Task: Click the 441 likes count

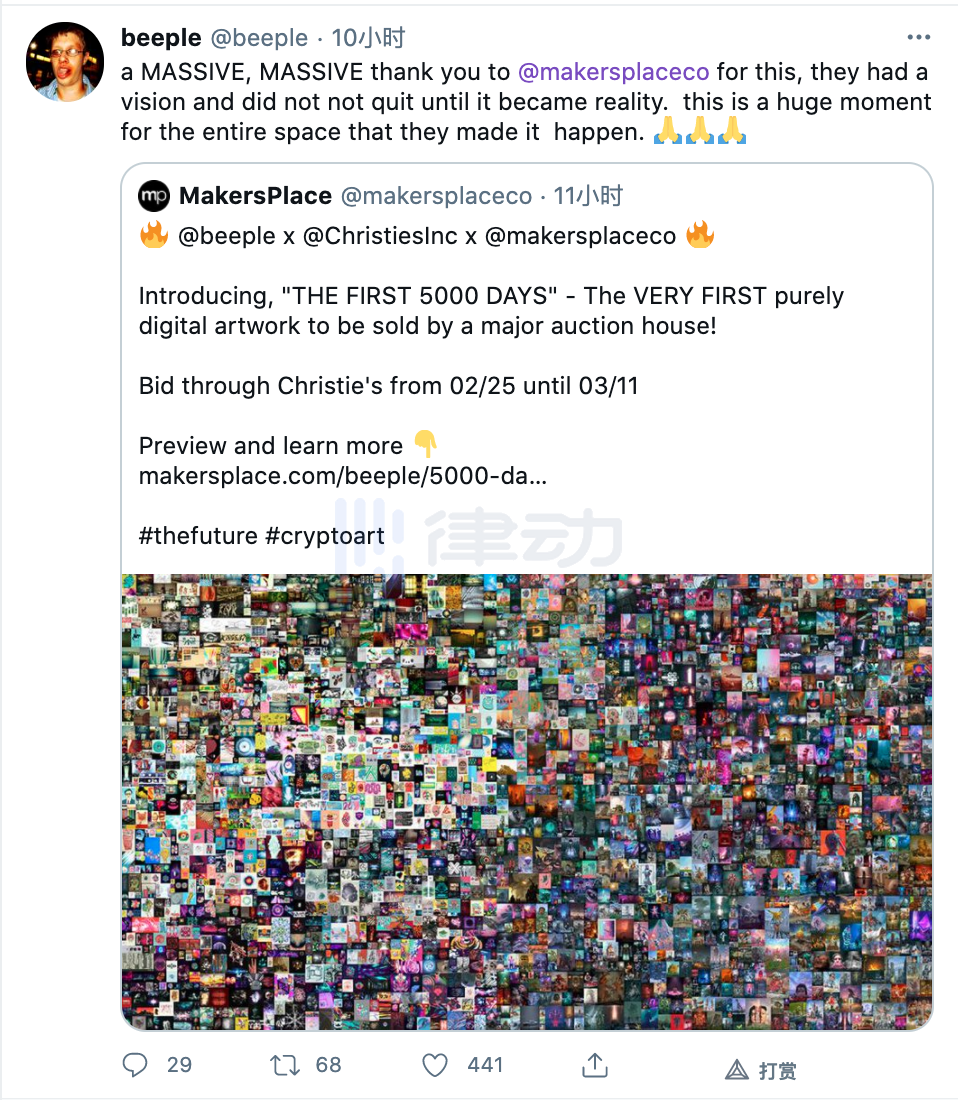Action: point(485,1065)
